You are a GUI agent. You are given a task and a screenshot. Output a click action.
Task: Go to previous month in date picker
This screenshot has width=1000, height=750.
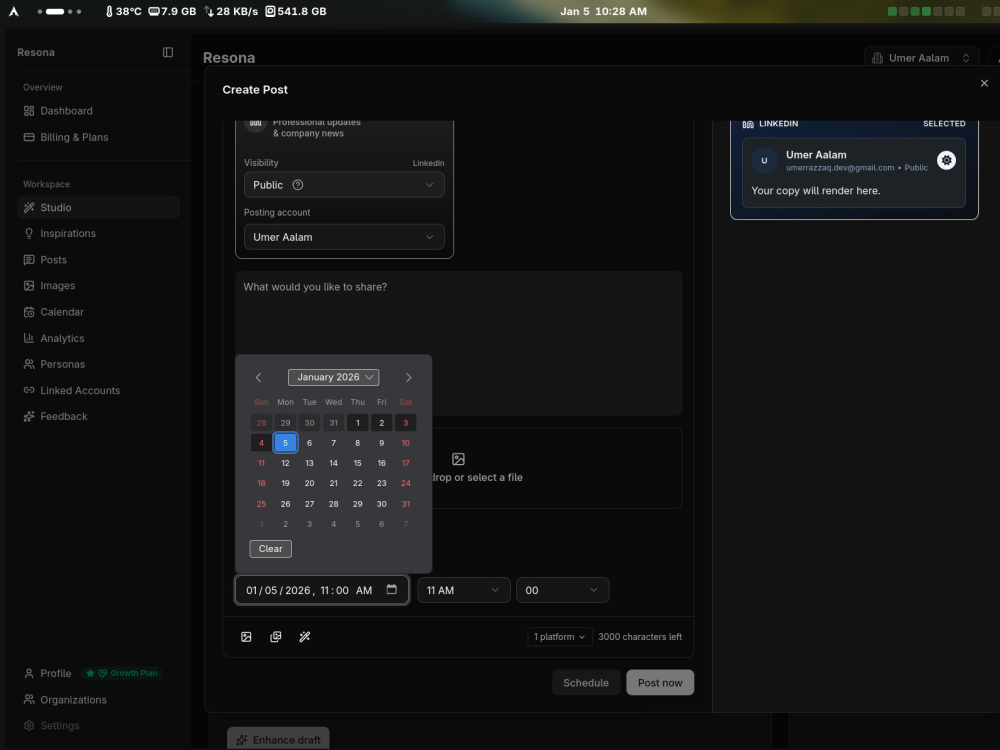258,378
